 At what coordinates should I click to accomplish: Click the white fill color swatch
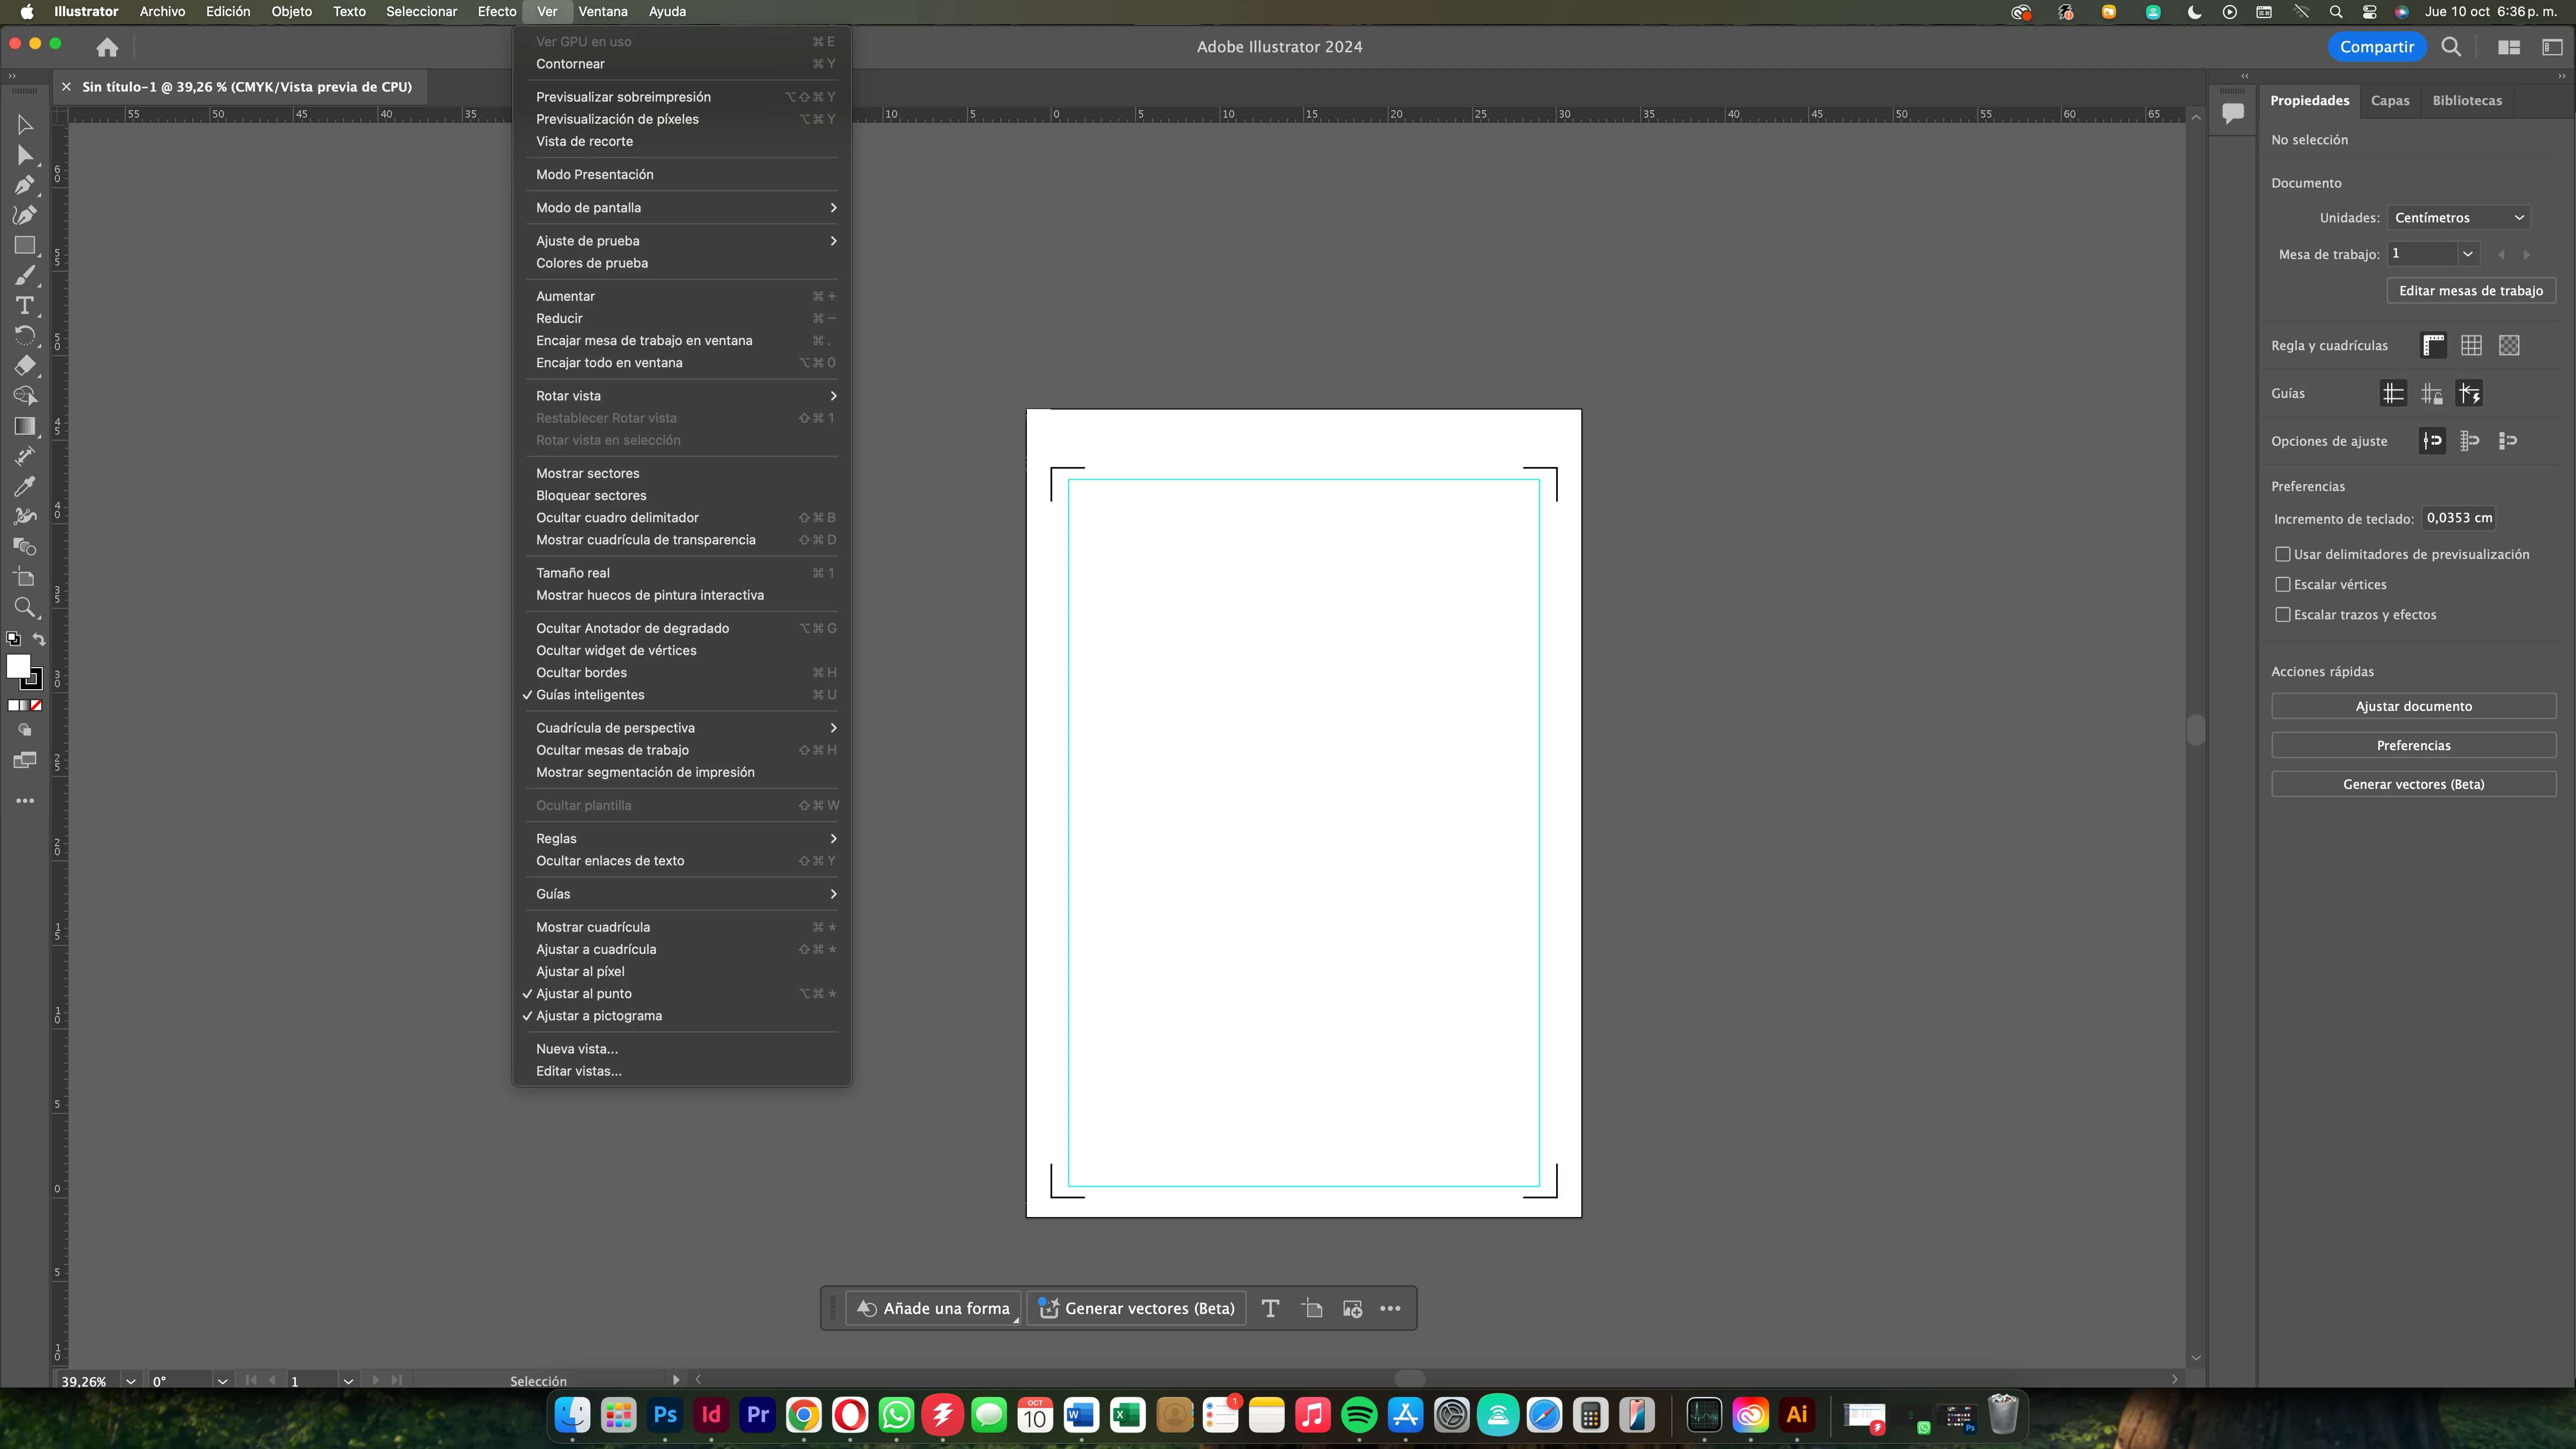click(x=18, y=666)
